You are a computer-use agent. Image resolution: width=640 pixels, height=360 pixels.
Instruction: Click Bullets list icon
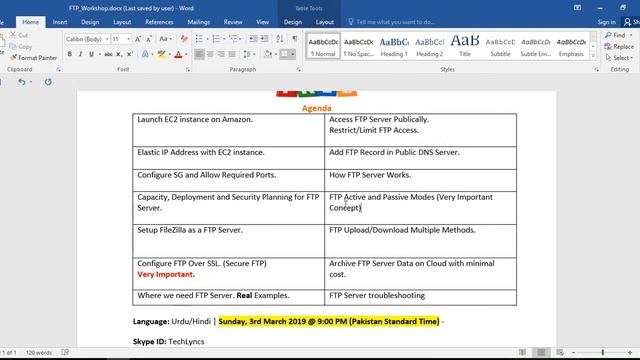(199, 39)
